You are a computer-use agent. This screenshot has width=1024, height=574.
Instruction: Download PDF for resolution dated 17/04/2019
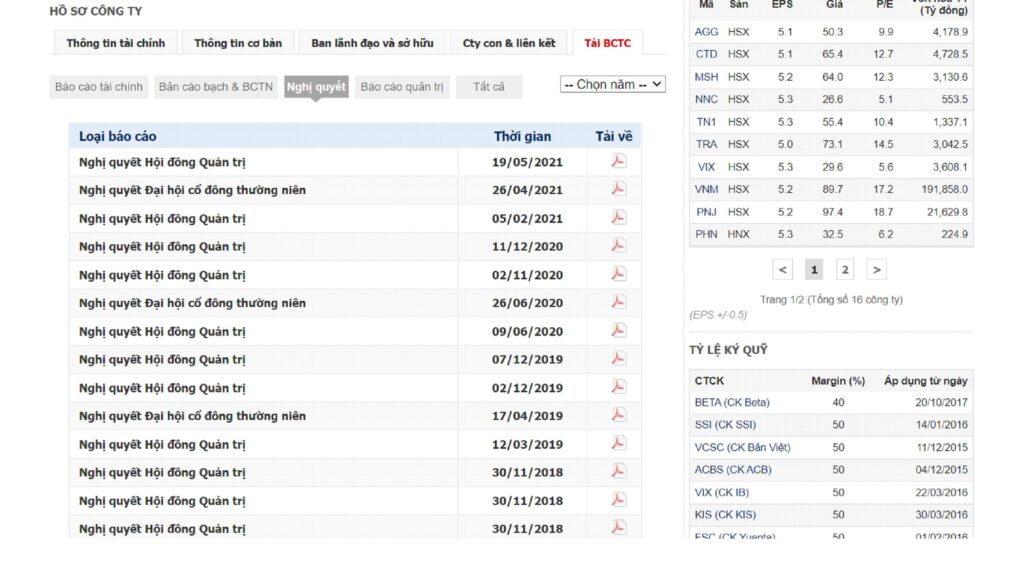click(618, 415)
